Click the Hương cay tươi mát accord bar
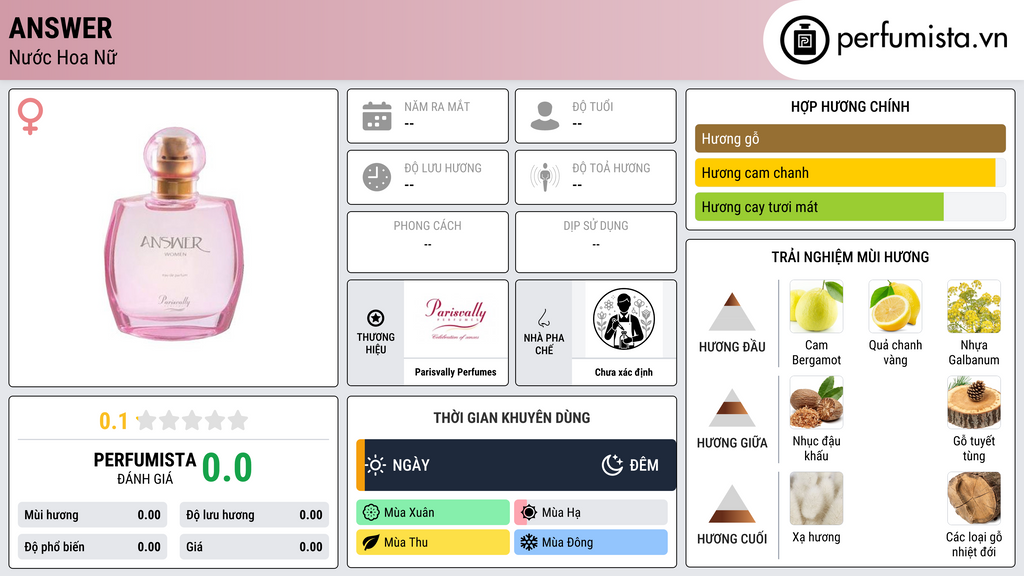 click(850, 207)
